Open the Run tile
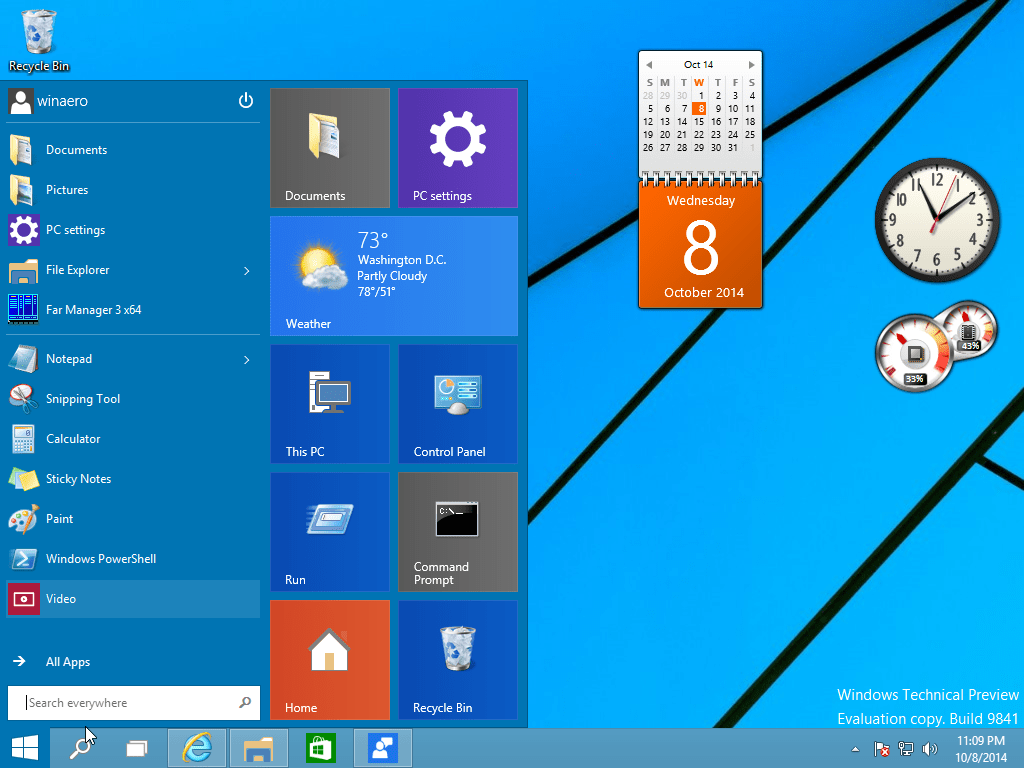Screen dimensions: 1024x768 point(329,532)
